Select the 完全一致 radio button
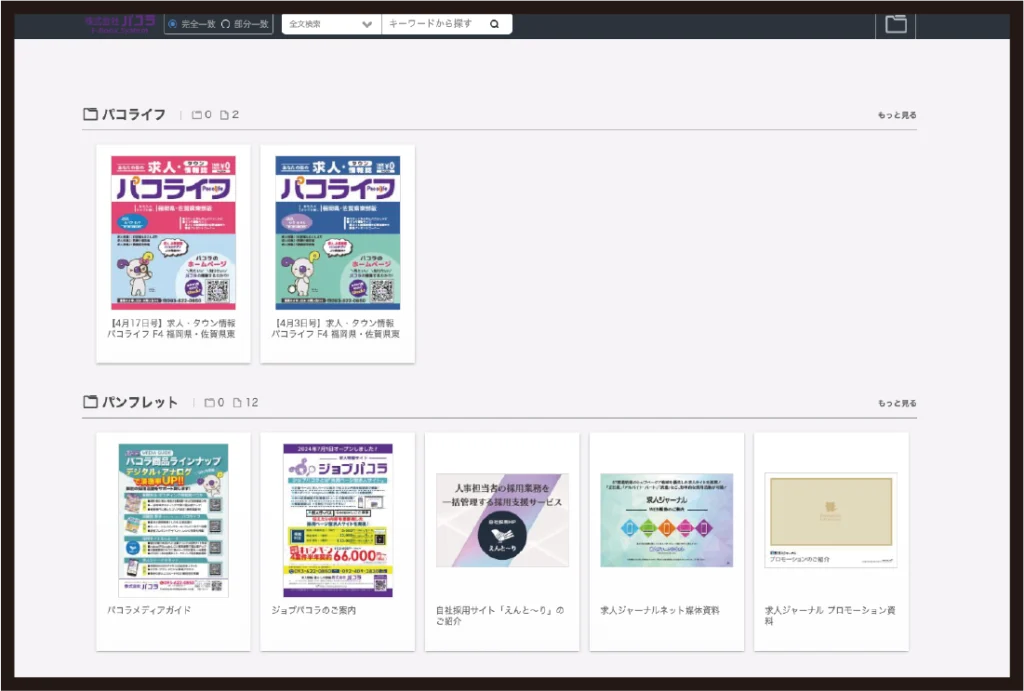The height and width of the screenshot is (691, 1024). (x=172, y=24)
